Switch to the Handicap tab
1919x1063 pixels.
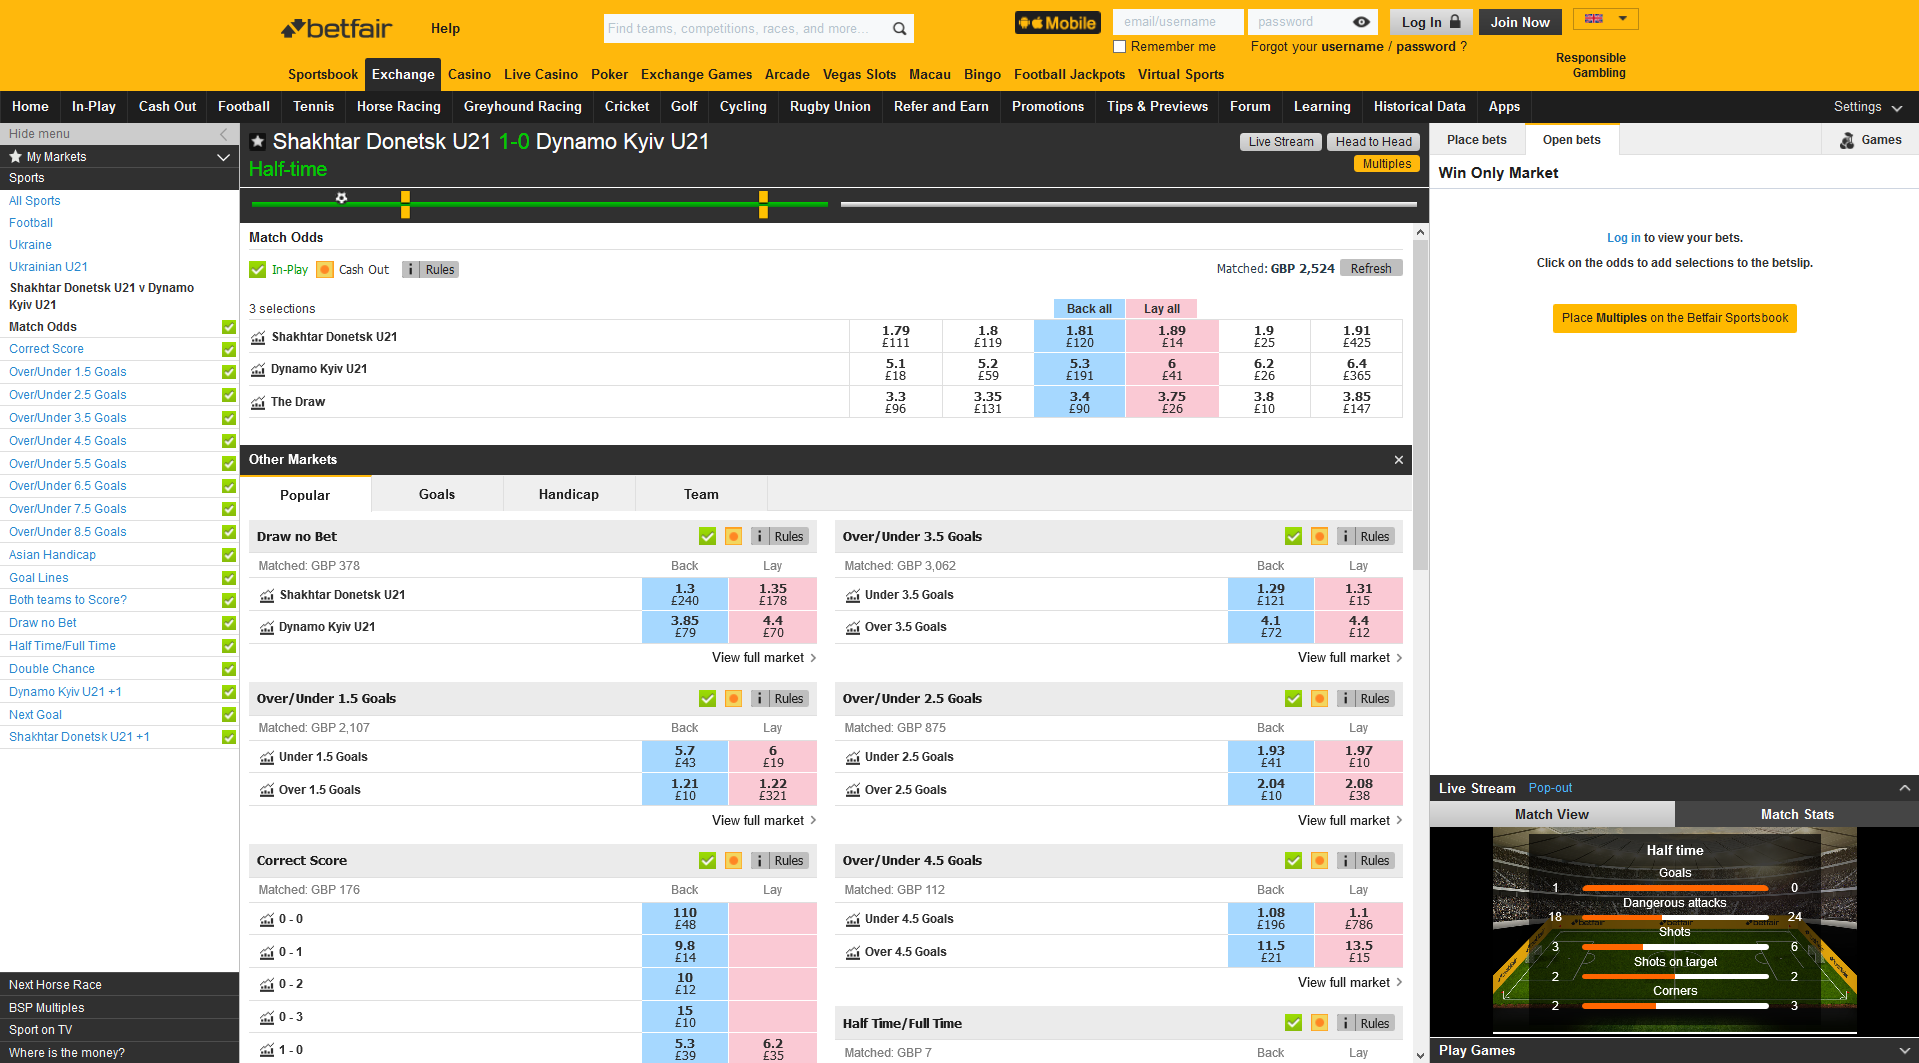click(569, 494)
